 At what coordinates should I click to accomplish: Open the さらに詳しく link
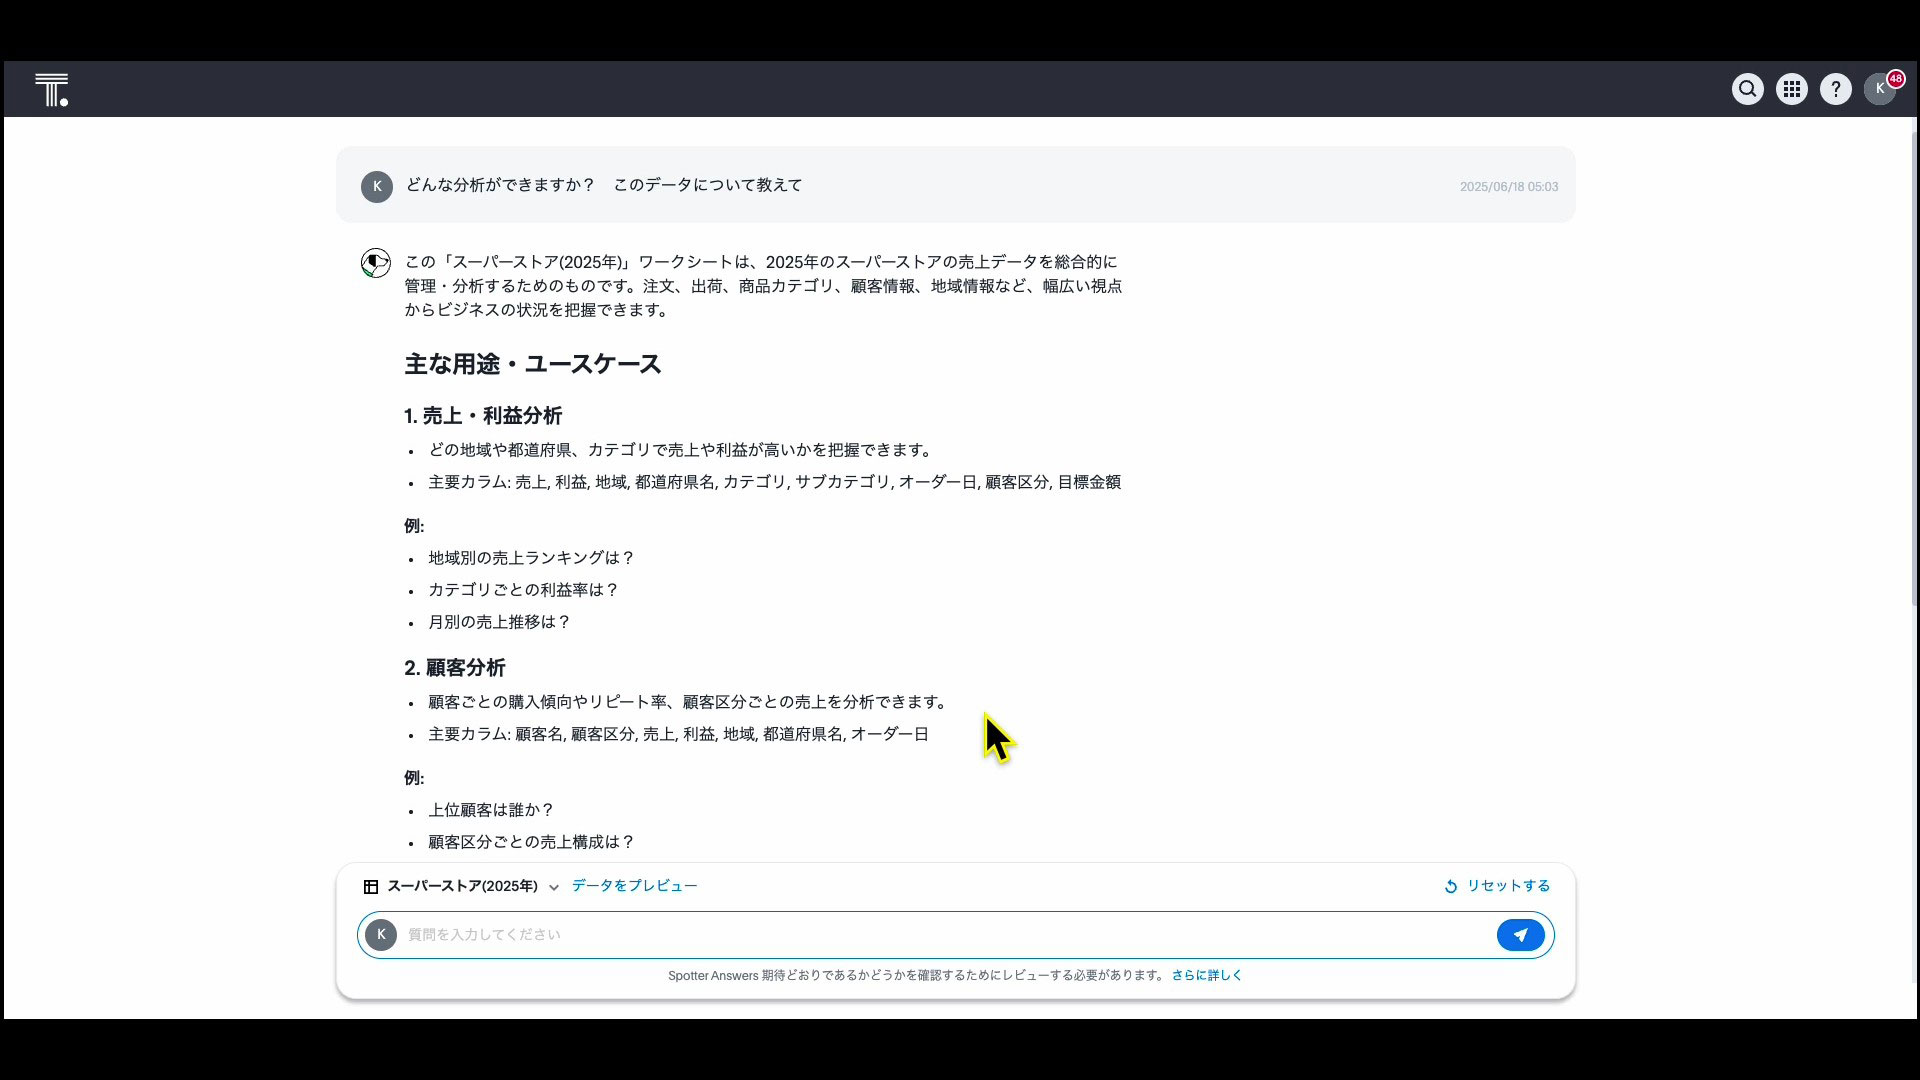(x=1206, y=975)
